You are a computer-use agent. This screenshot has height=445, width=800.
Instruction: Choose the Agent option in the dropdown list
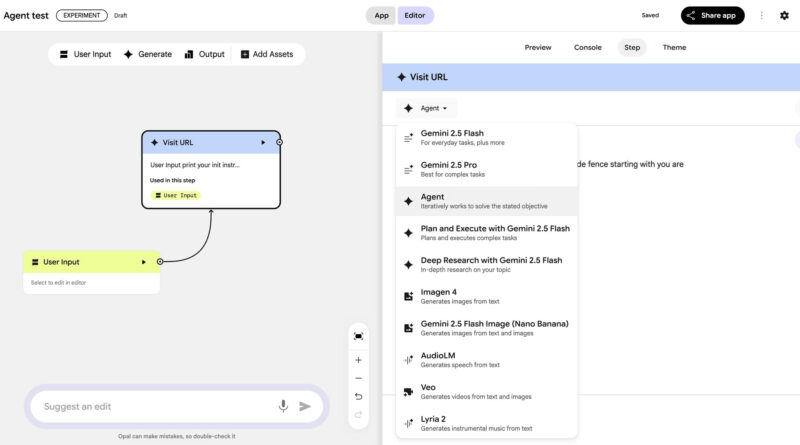pyautogui.click(x=487, y=201)
